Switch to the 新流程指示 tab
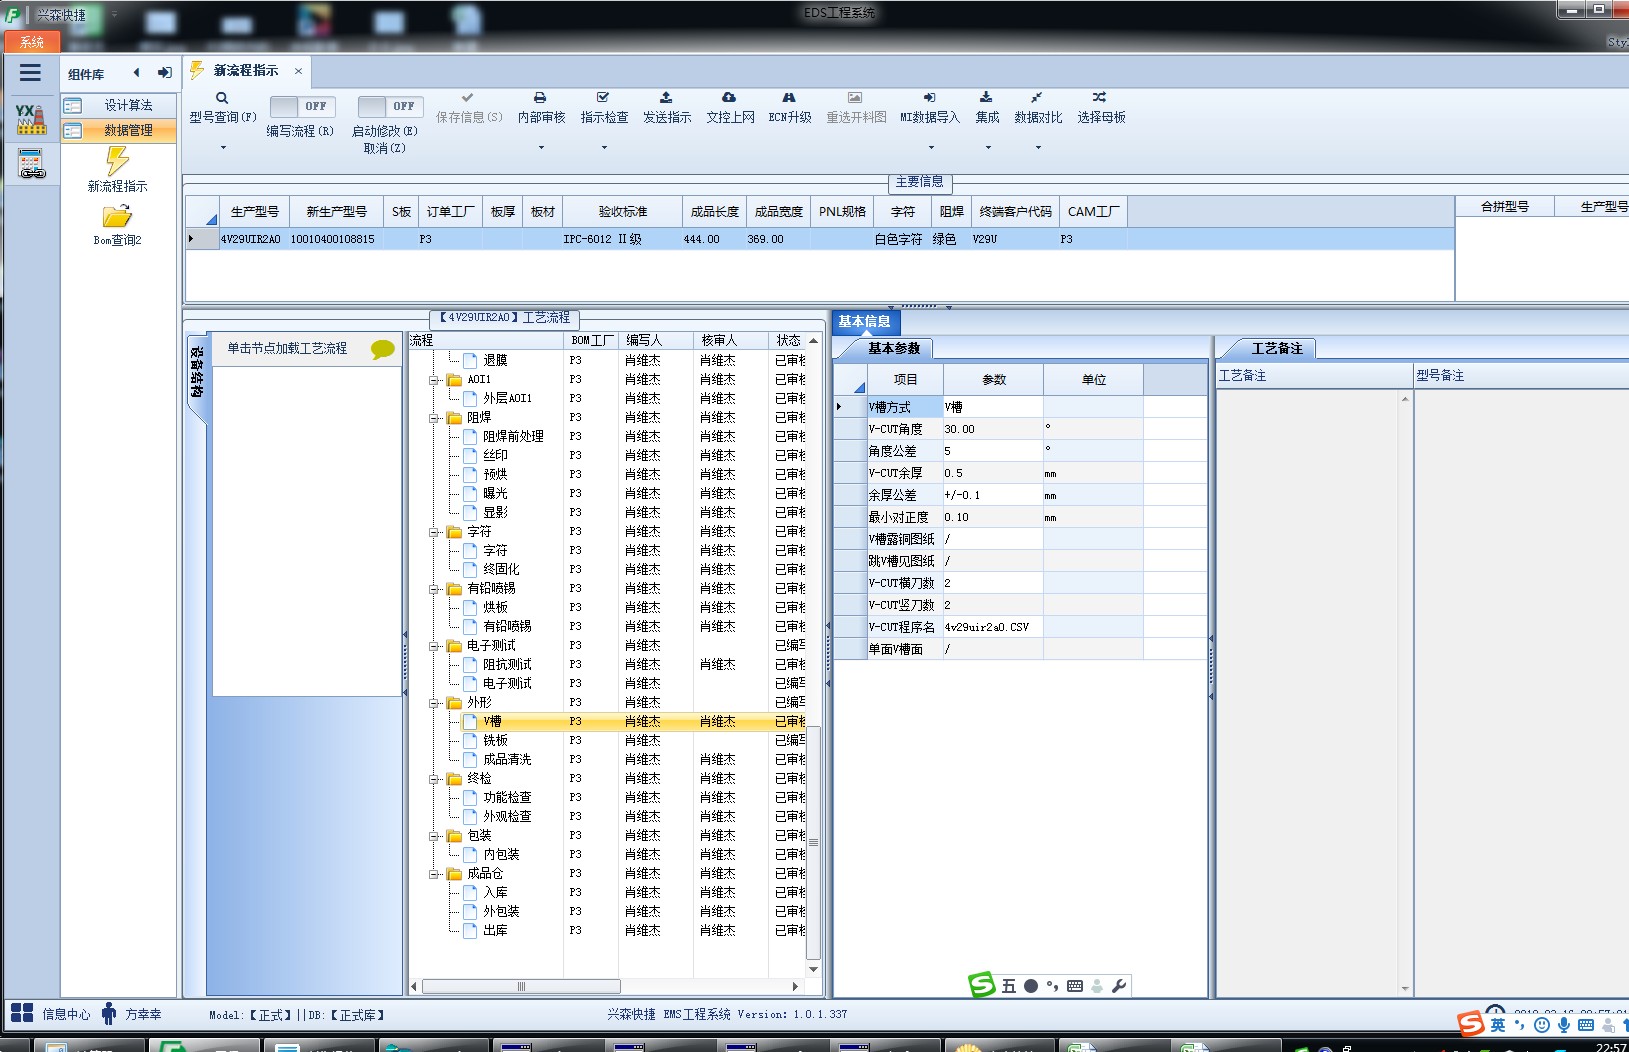 (x=246, y=71)
